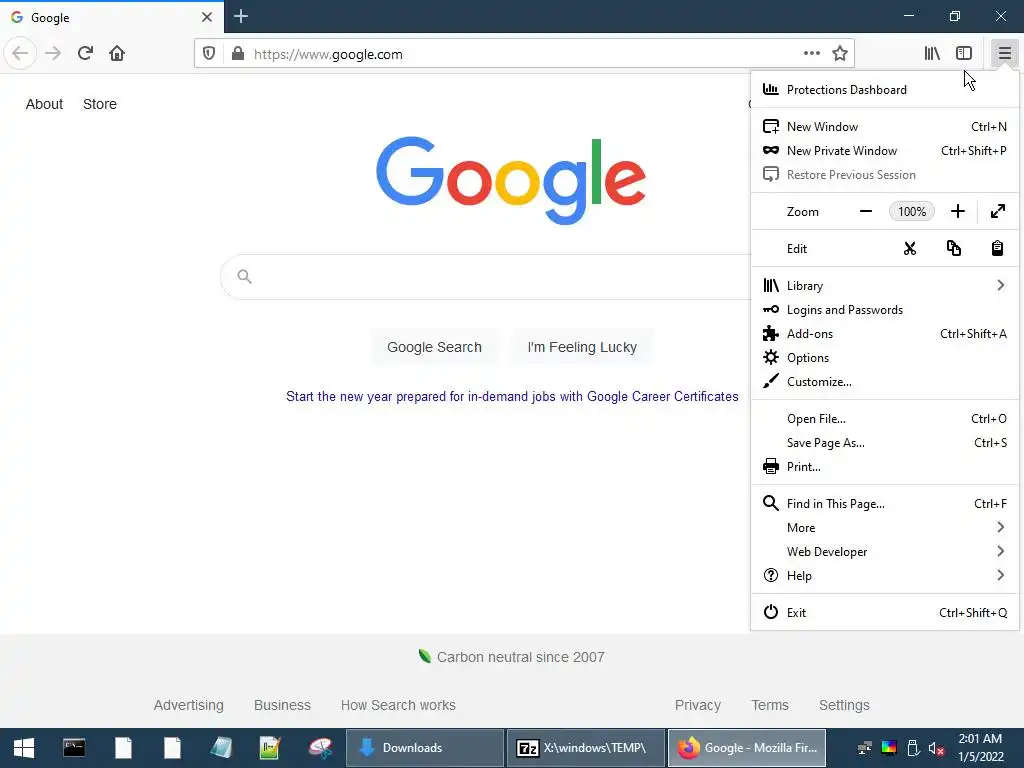
Task: Open the Privacy footer link
Action: coord(698,706)
